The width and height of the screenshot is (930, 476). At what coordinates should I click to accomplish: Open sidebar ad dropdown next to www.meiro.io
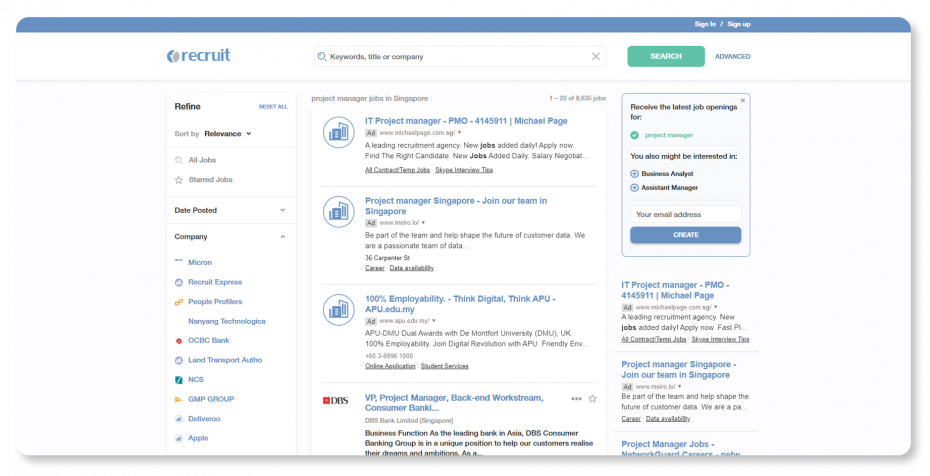pos(679,386)
